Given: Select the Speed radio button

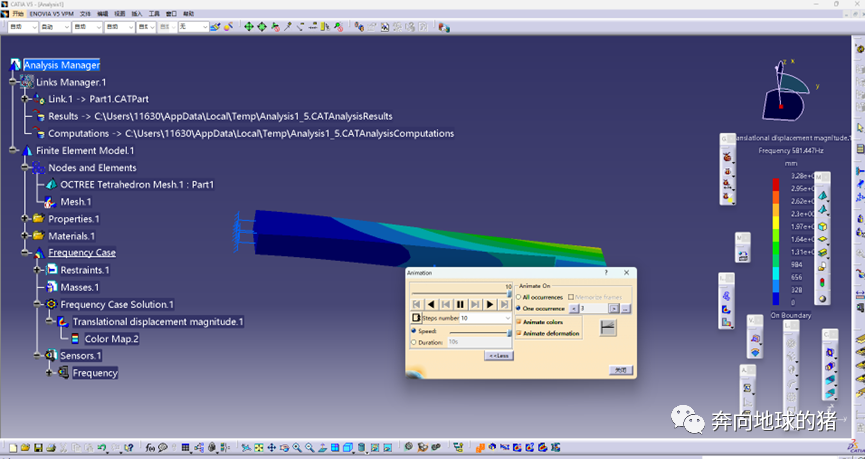Looking at the screenshot, I should (414, 331).
